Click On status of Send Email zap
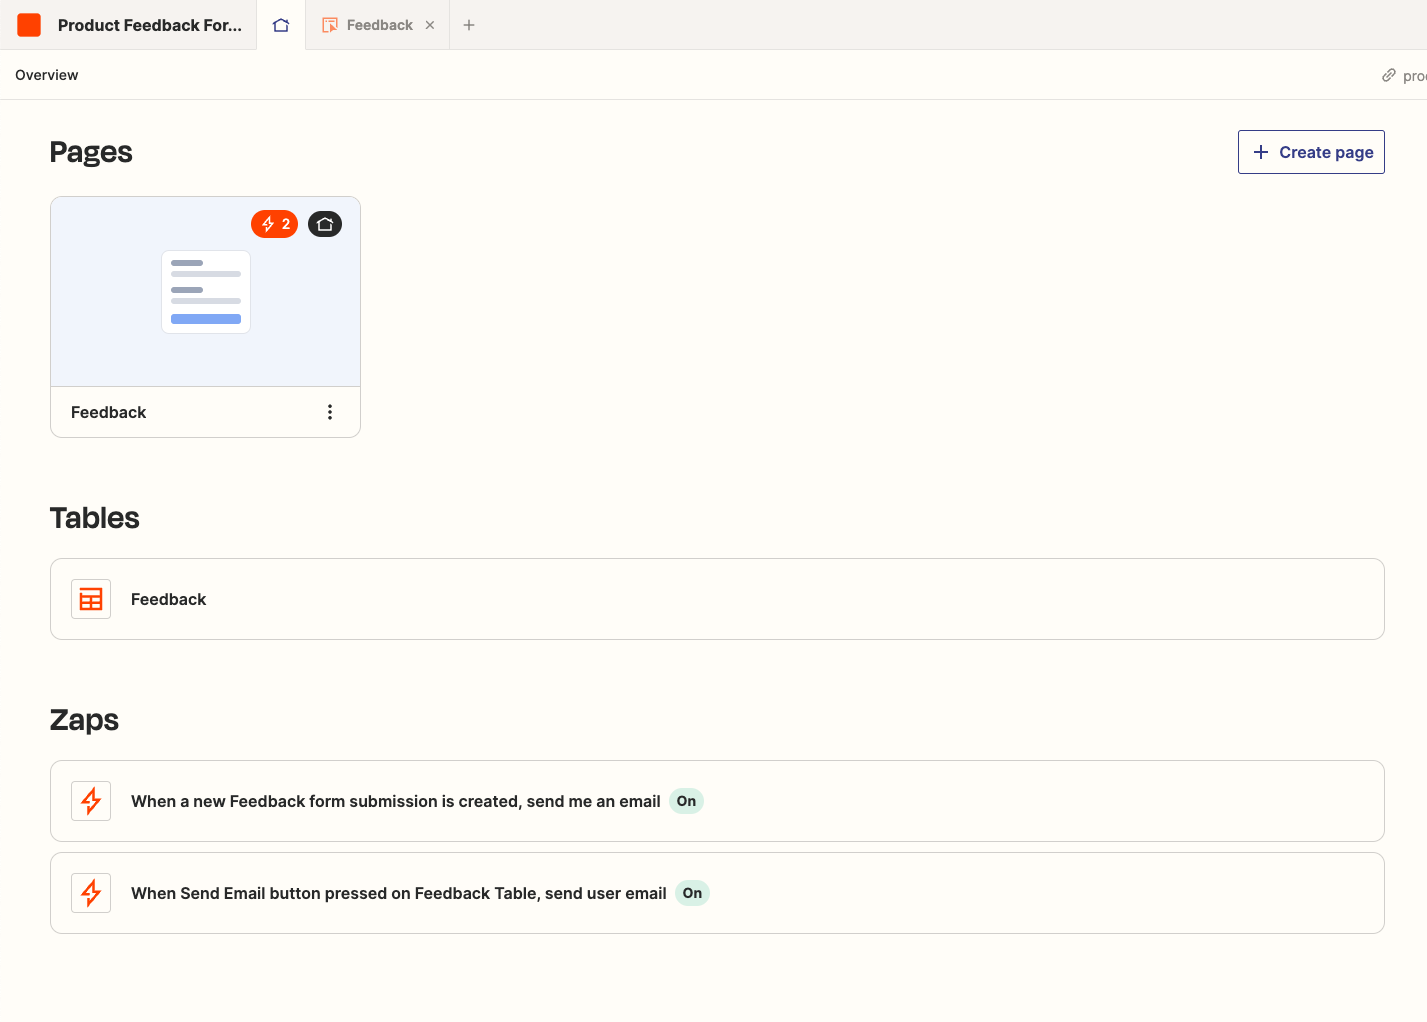Screen dimensions: 1427x1022 tap(692, 893)
